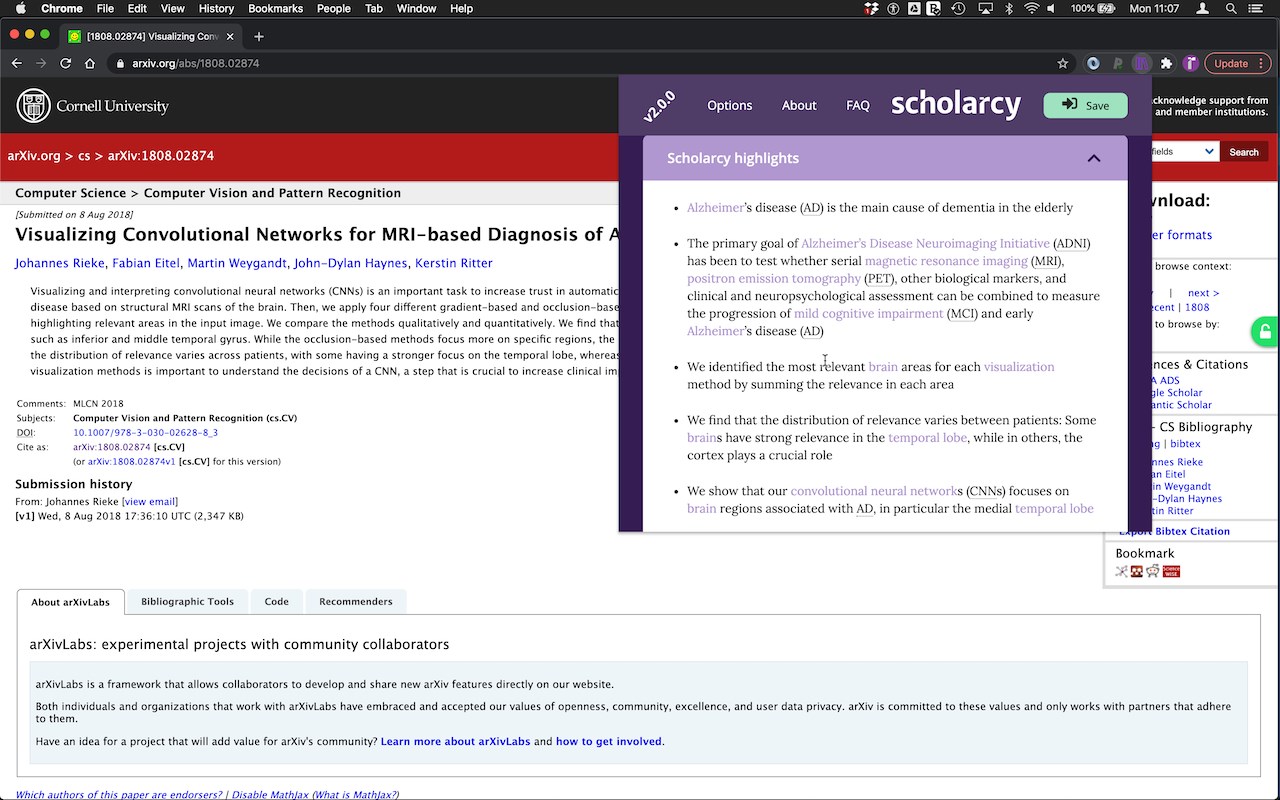Collapse the Scholarcy highlights section
The image size is (1280, 800).
pyautogui.click(x=1094, y=158)
